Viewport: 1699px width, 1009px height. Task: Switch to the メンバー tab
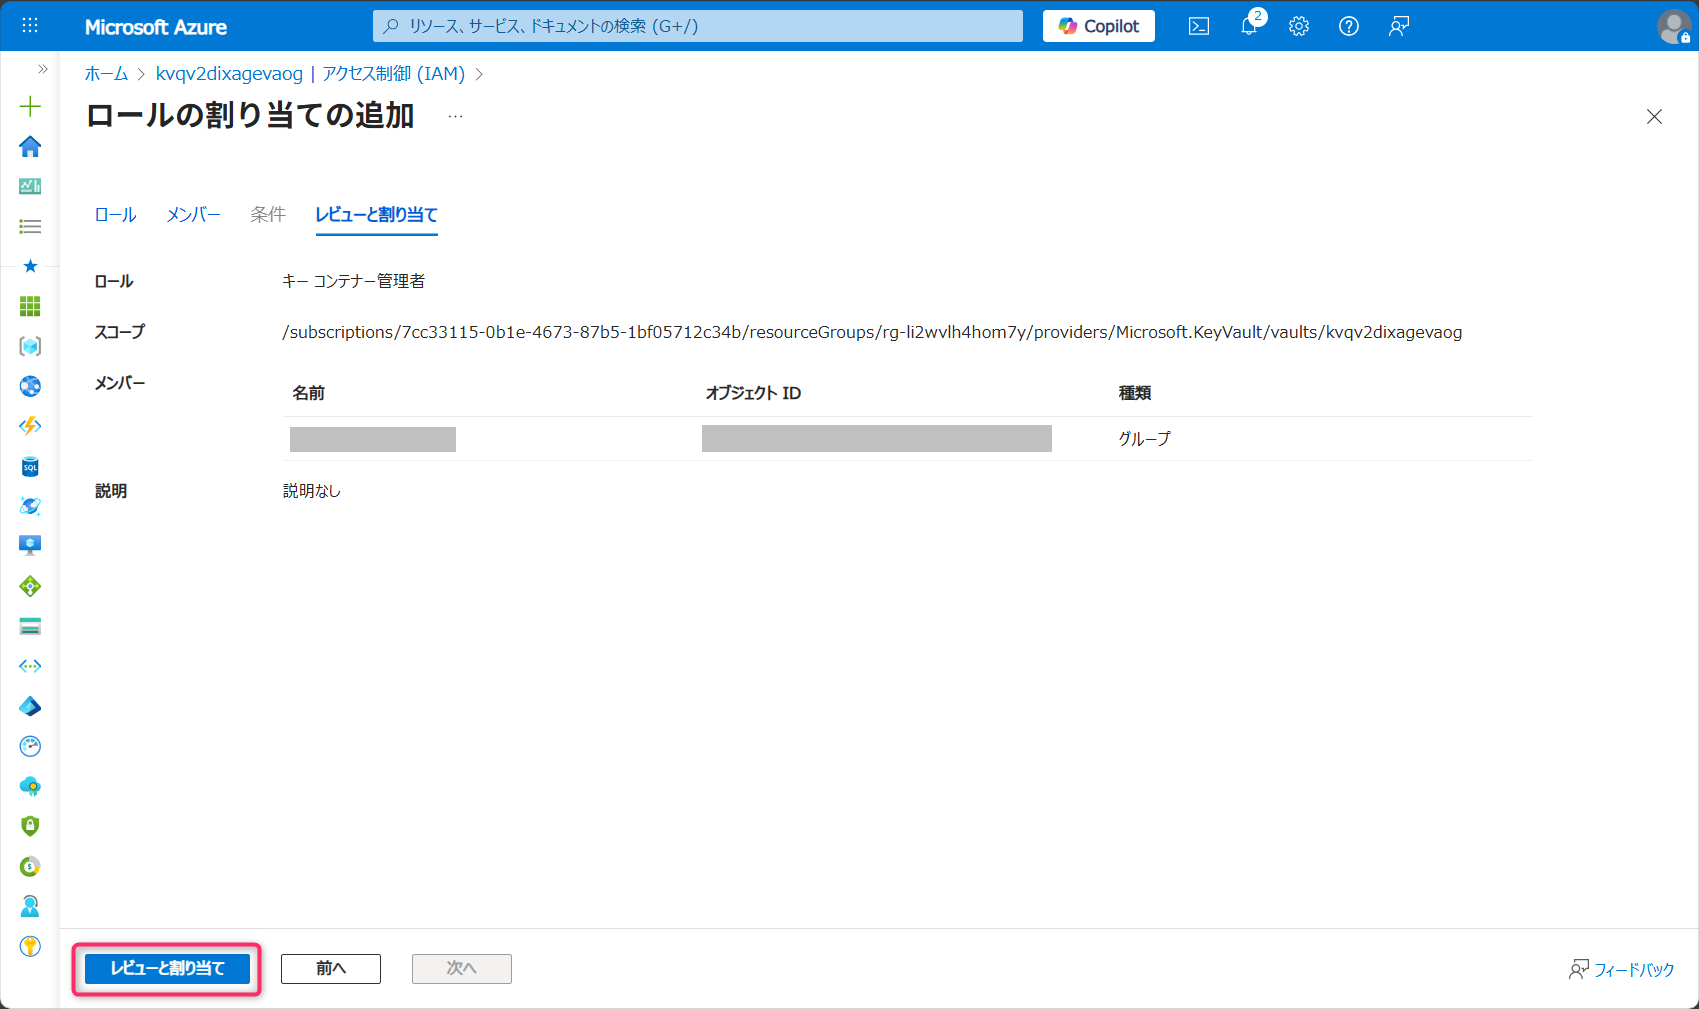(x=193, y=215)
